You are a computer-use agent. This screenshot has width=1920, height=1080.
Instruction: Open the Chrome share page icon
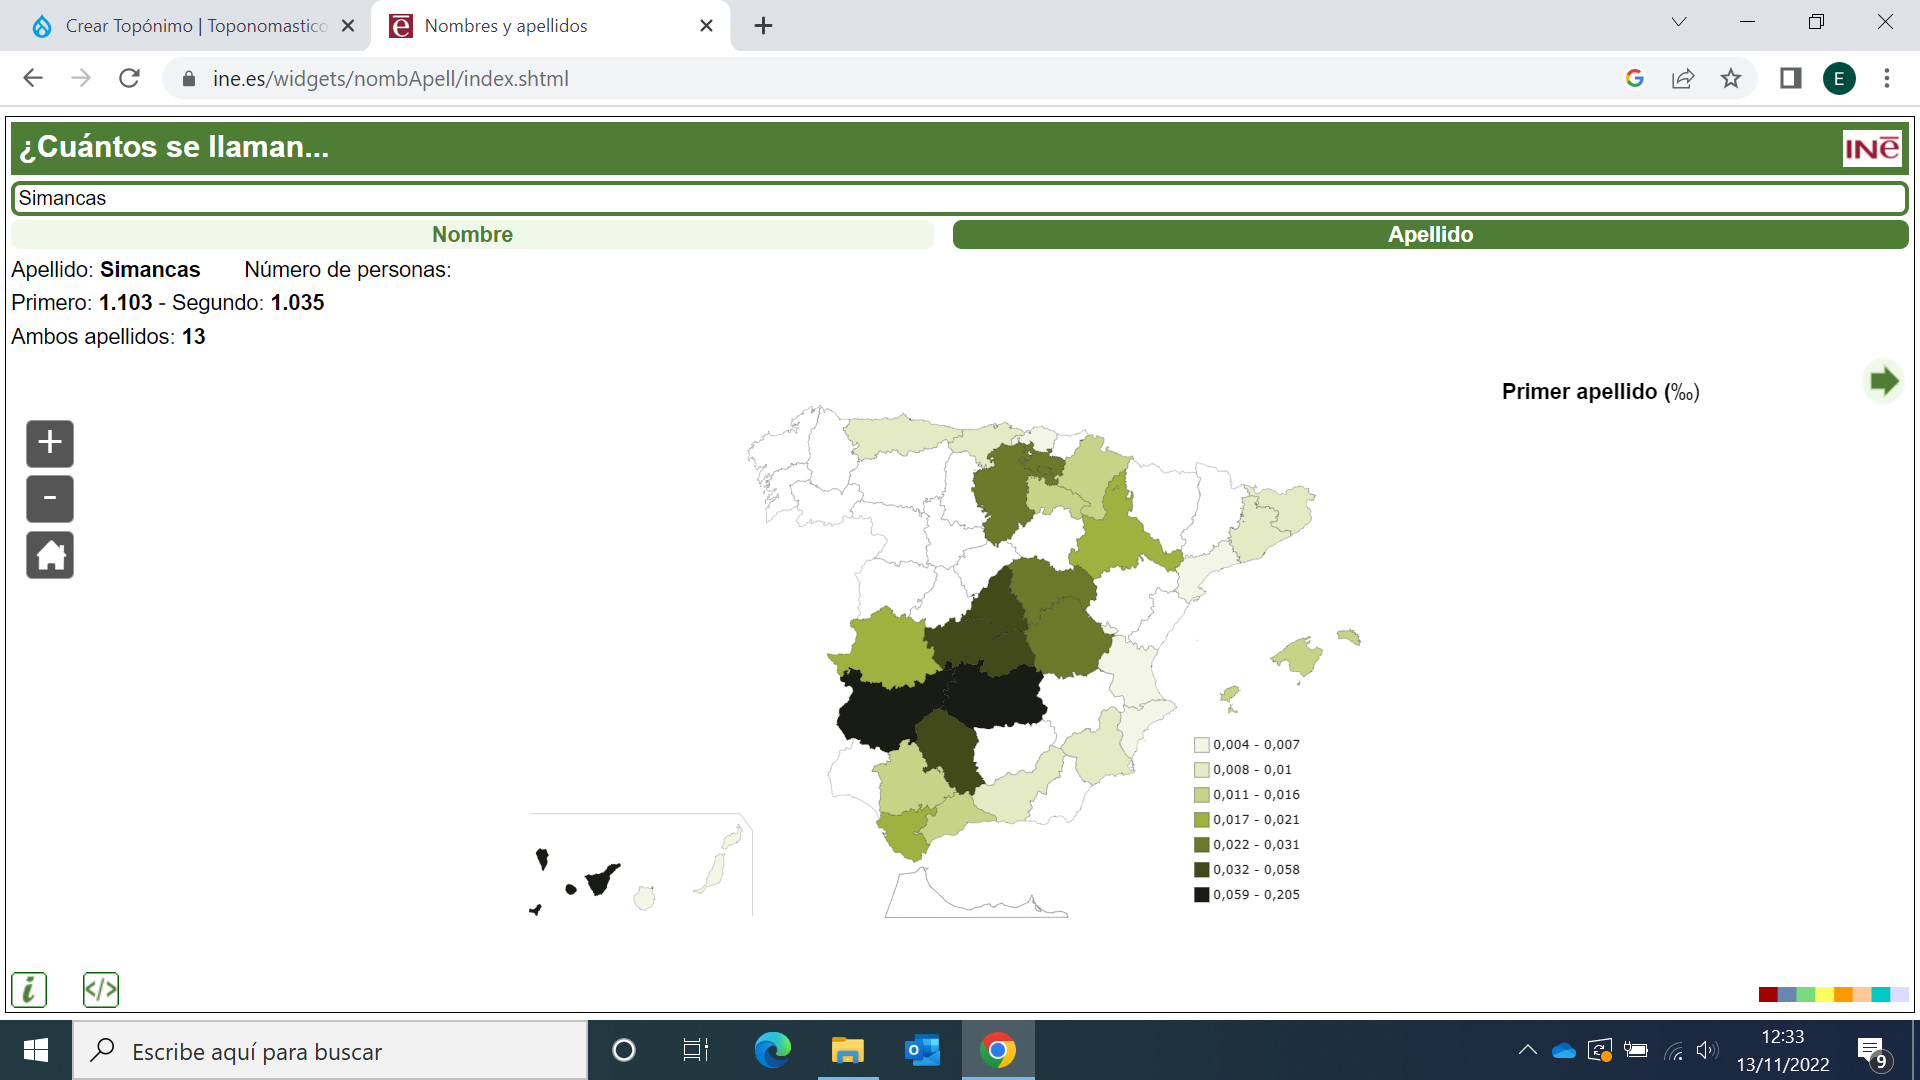[1683, 79]
